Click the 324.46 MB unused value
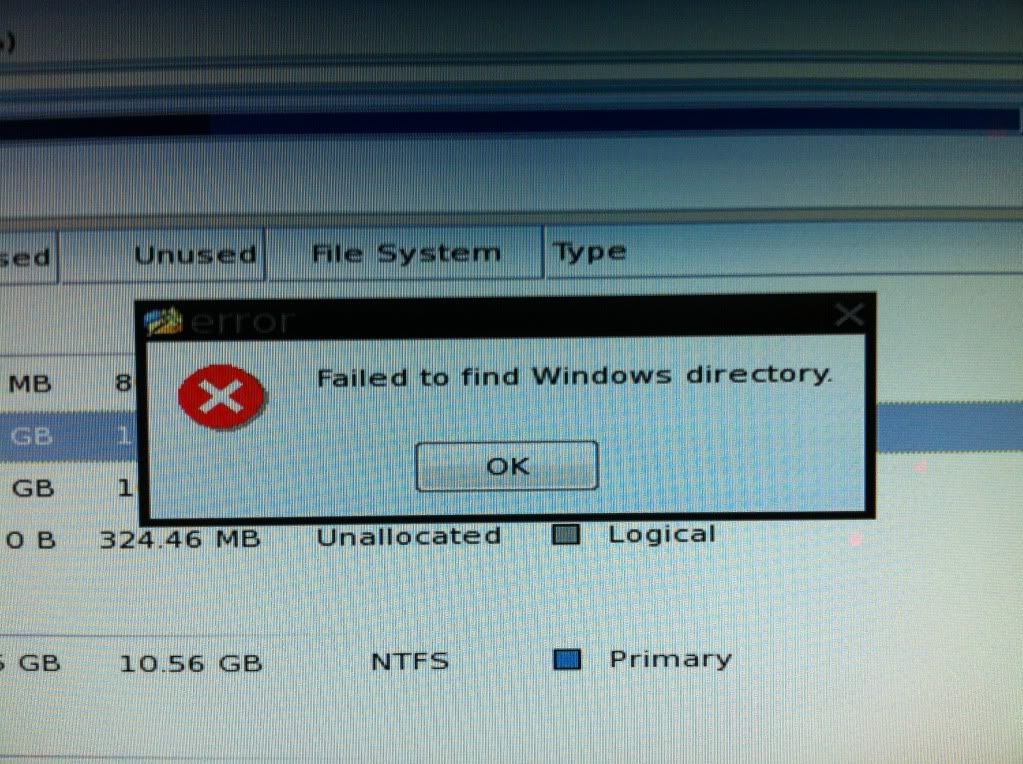This screenshot has width=1023, height=764. coord(180,540)
